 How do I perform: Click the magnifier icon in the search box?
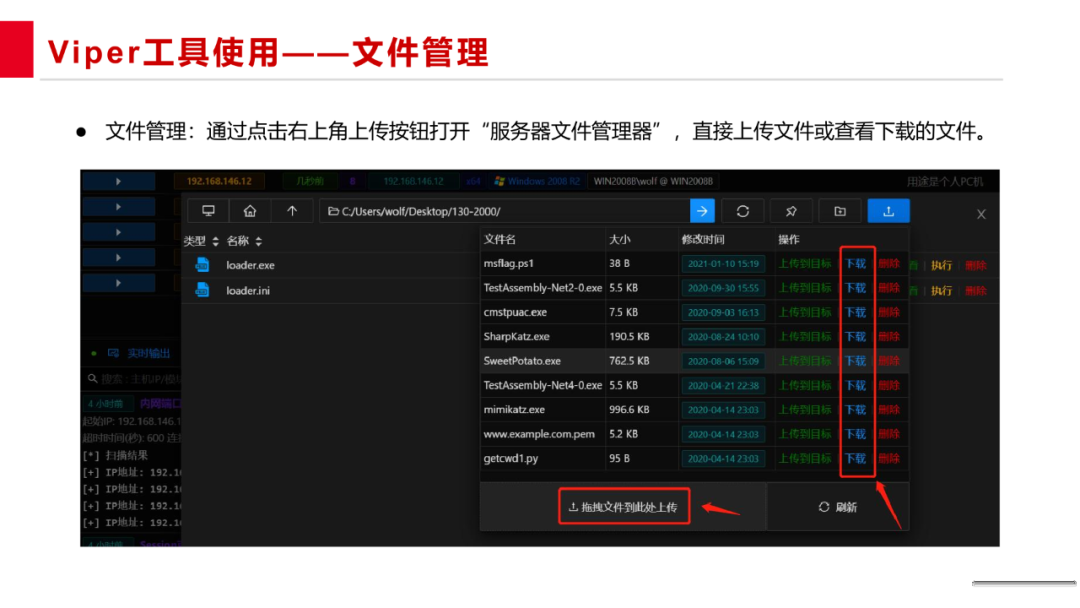92,378
